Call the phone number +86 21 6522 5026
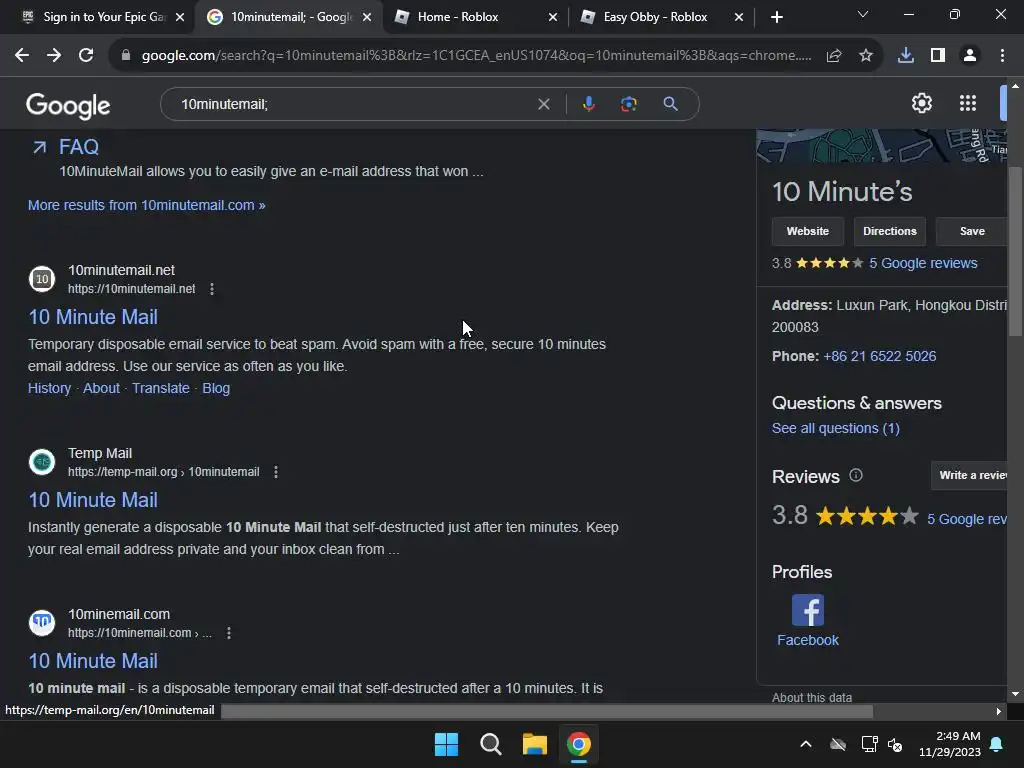The width and height of the screenshot is (1024, 768). 880,356
